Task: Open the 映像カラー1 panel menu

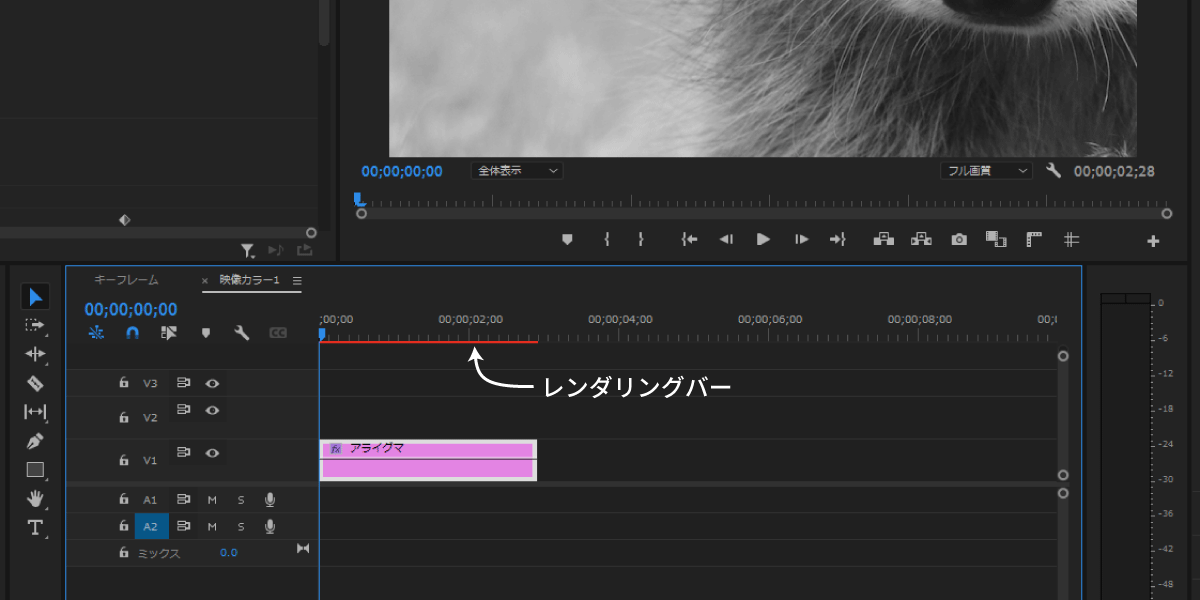Action: (297, 281)
